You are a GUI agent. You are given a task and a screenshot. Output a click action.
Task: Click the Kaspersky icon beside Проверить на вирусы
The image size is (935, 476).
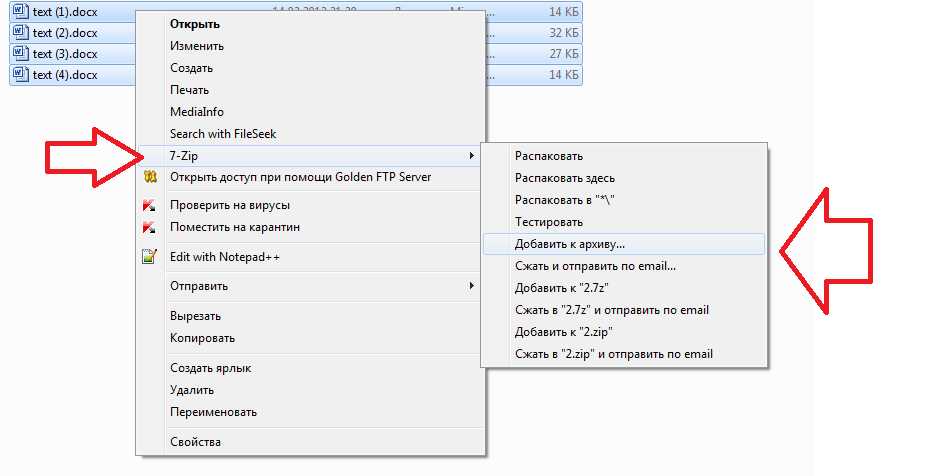click(150, 205)
